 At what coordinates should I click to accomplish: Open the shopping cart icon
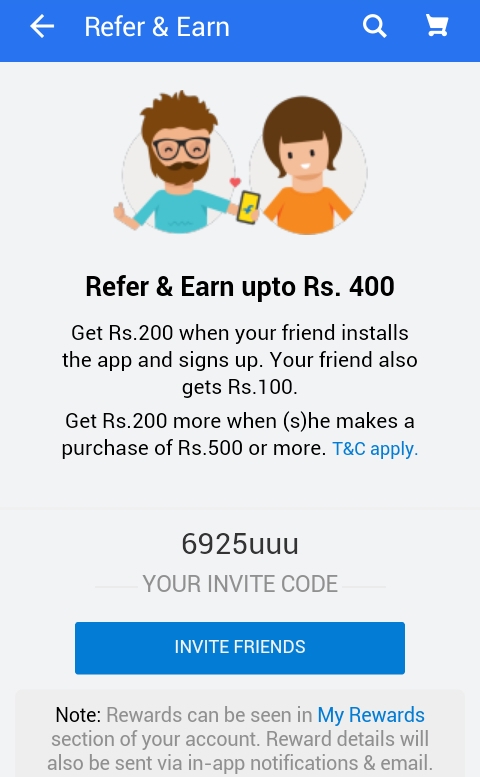click(437, 26)
